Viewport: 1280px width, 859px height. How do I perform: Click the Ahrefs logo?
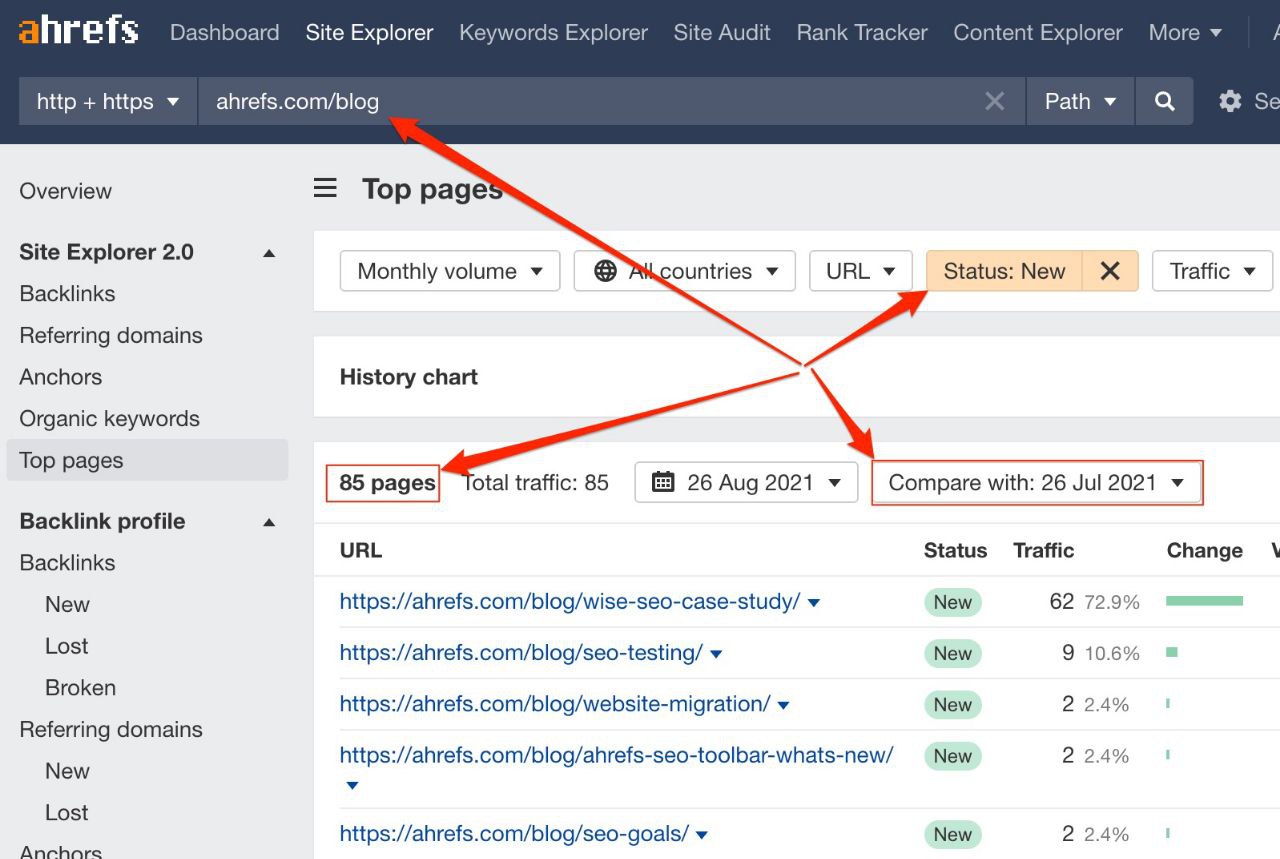click(x=78, y=31)
